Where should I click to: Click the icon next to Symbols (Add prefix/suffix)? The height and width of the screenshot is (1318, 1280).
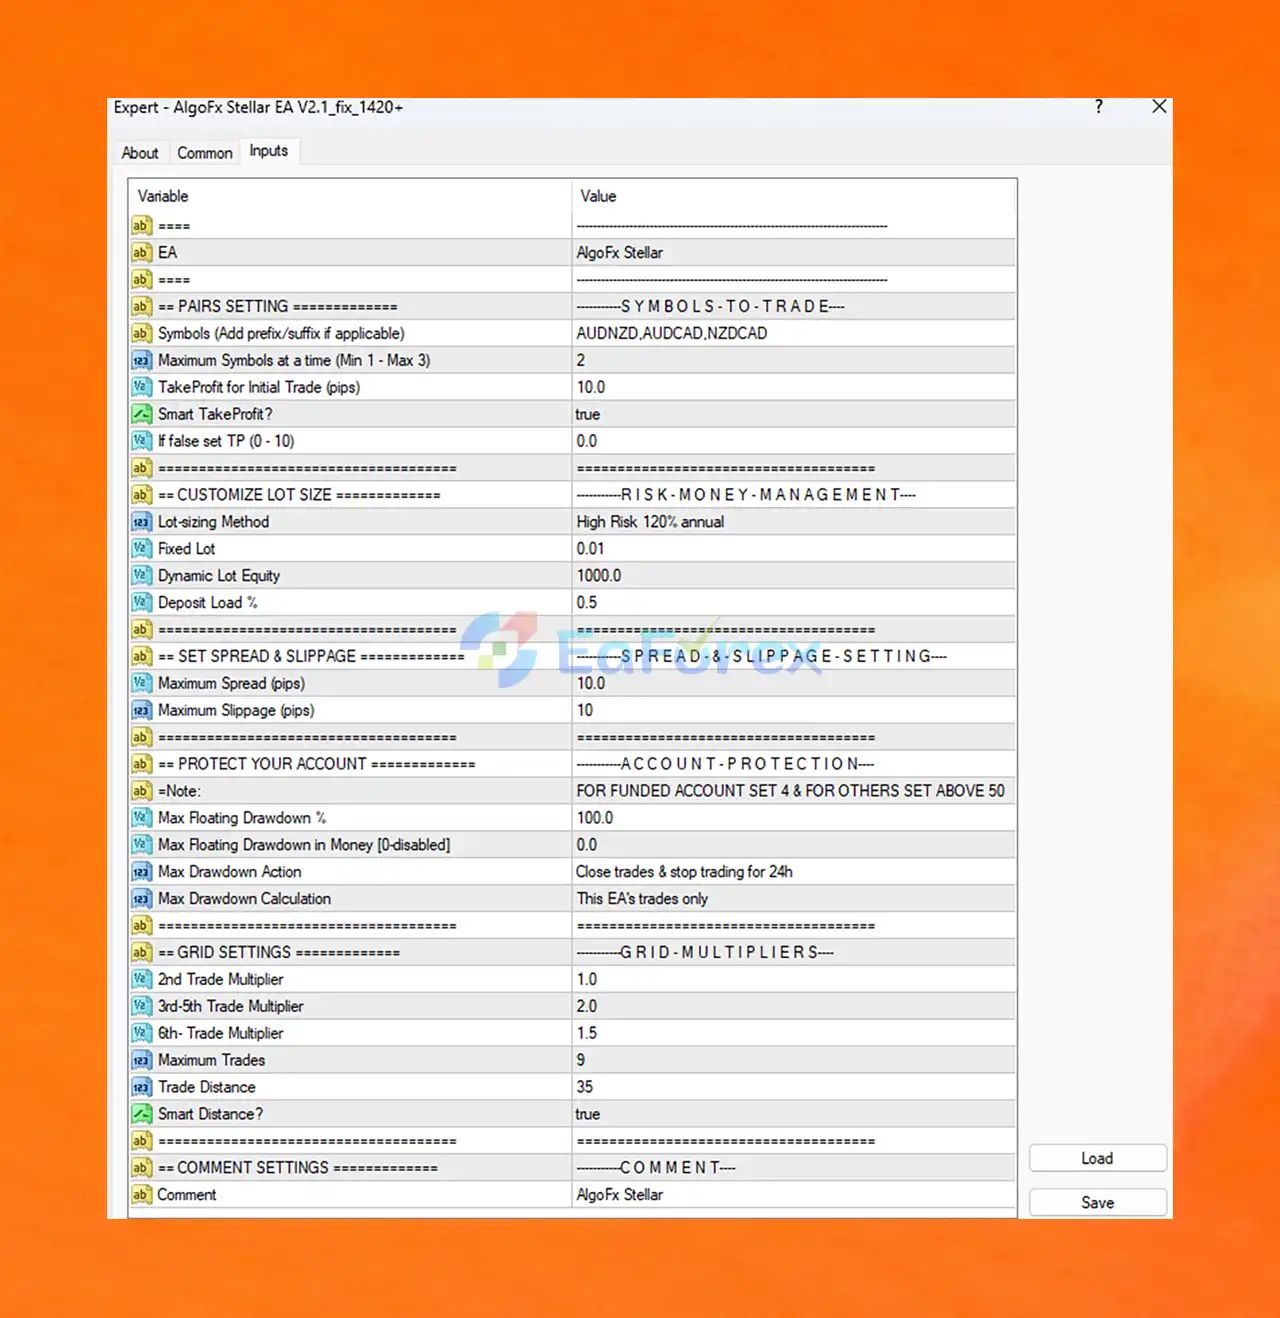tap(142, 334)
